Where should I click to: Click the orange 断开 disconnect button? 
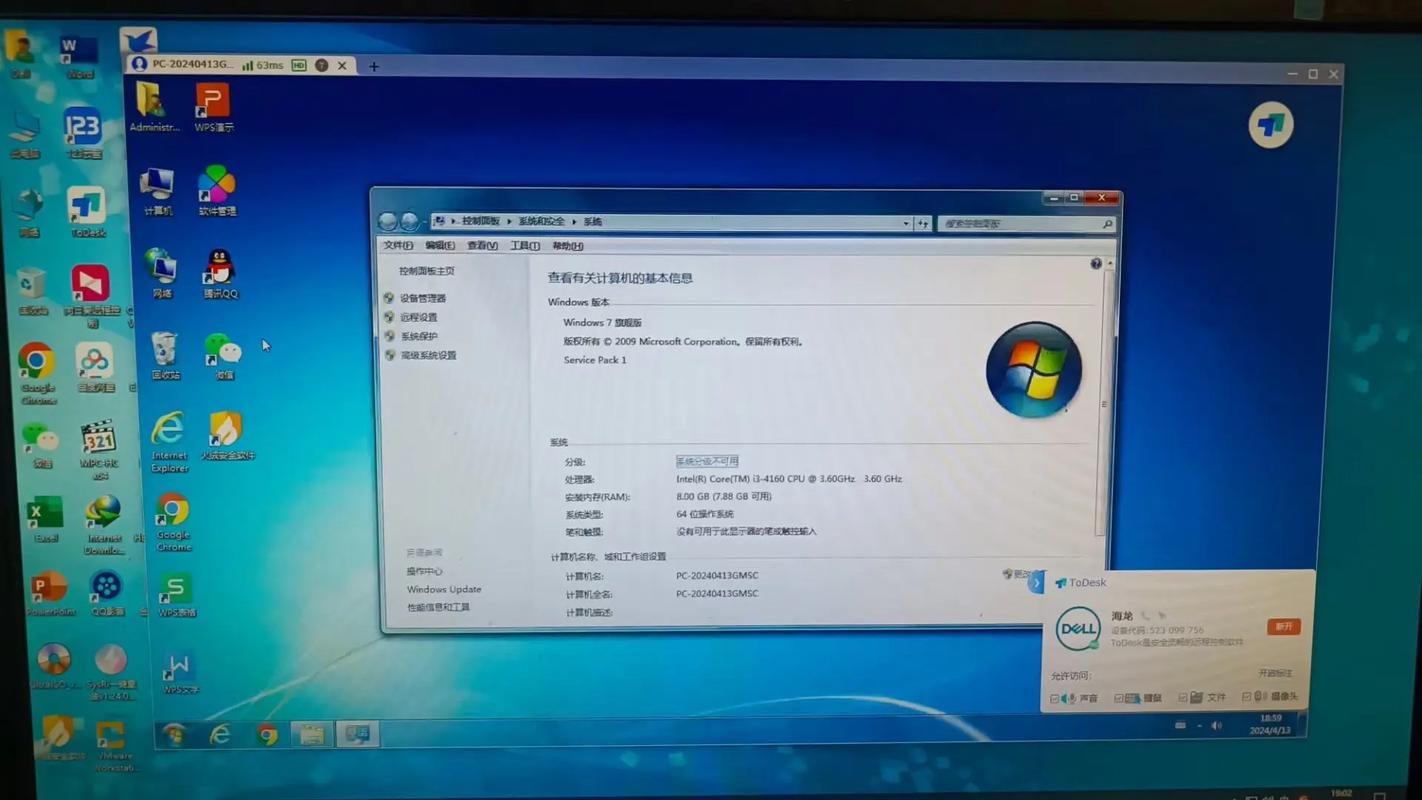point(1284,626)
